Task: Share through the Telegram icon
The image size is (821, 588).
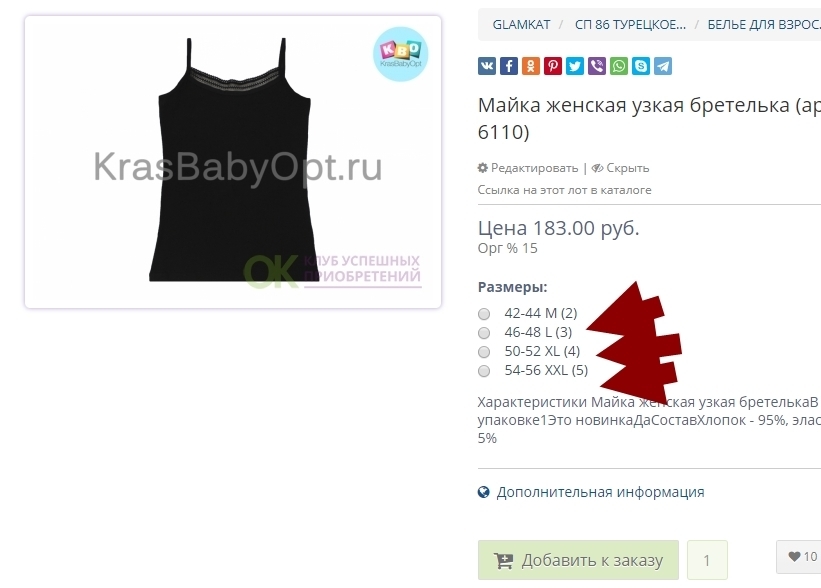Action: click(662, 66)
